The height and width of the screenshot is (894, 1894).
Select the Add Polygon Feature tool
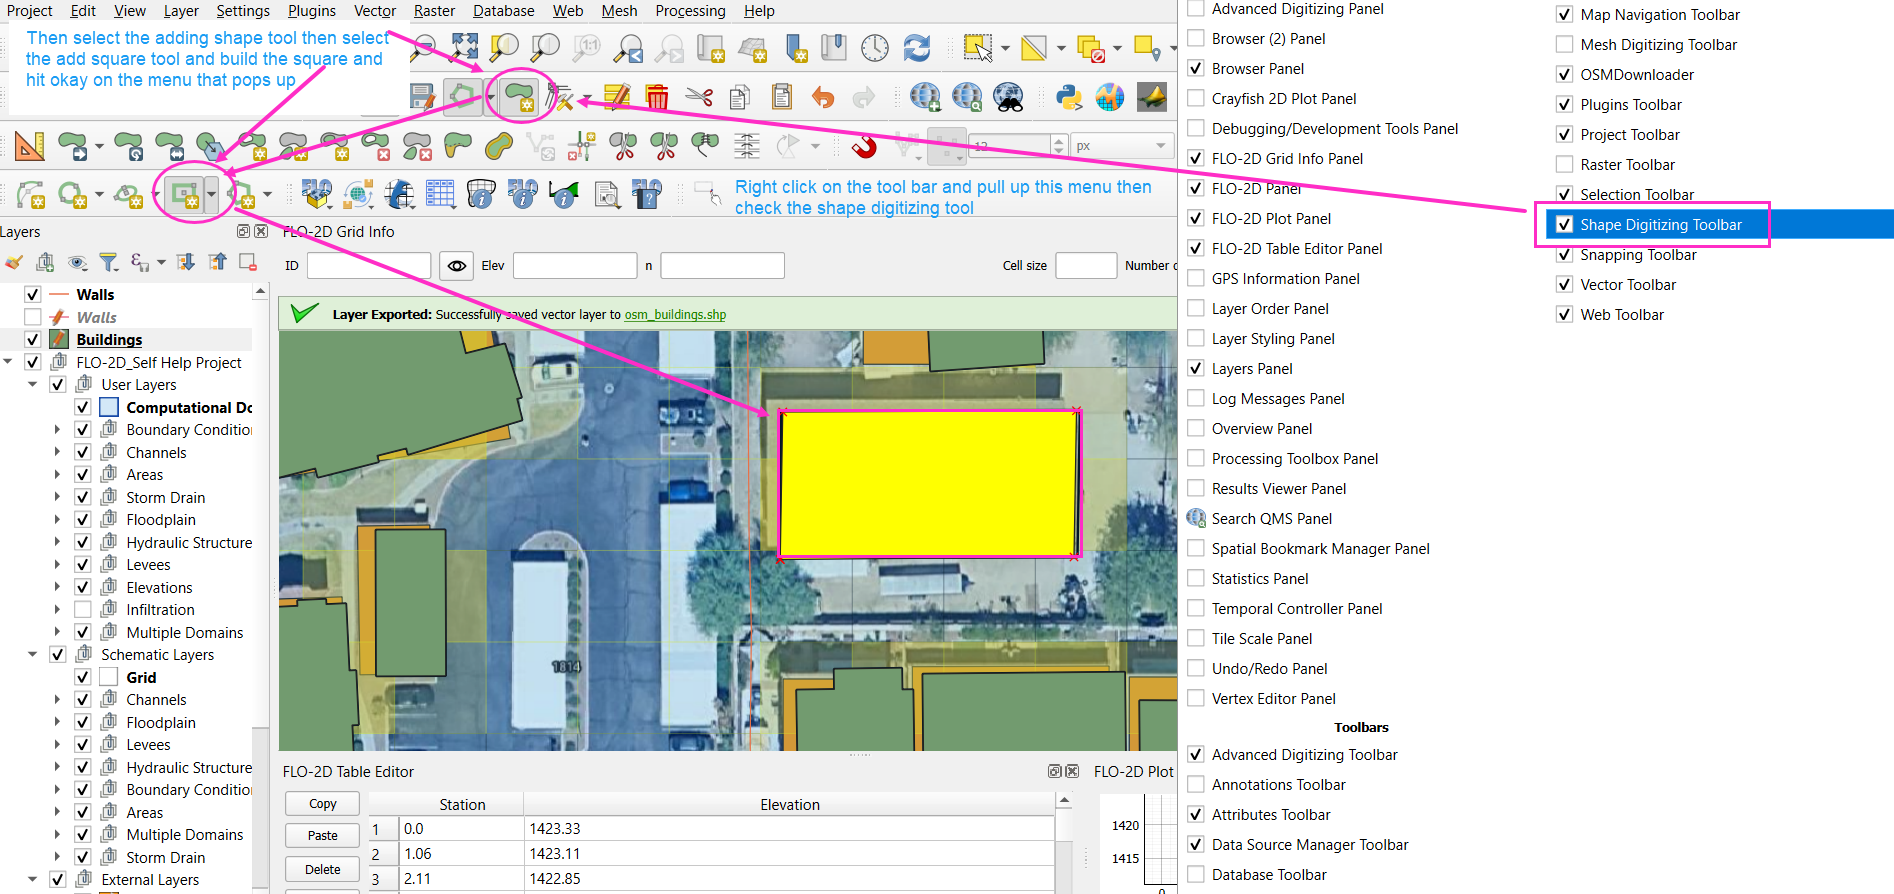tap(518, 97)
